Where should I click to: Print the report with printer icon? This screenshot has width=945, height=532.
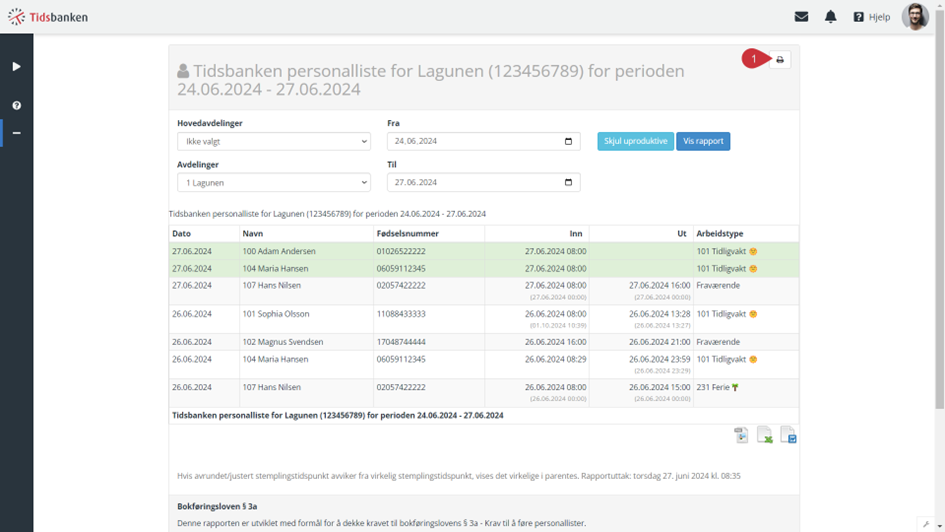[x=780, y=60]
